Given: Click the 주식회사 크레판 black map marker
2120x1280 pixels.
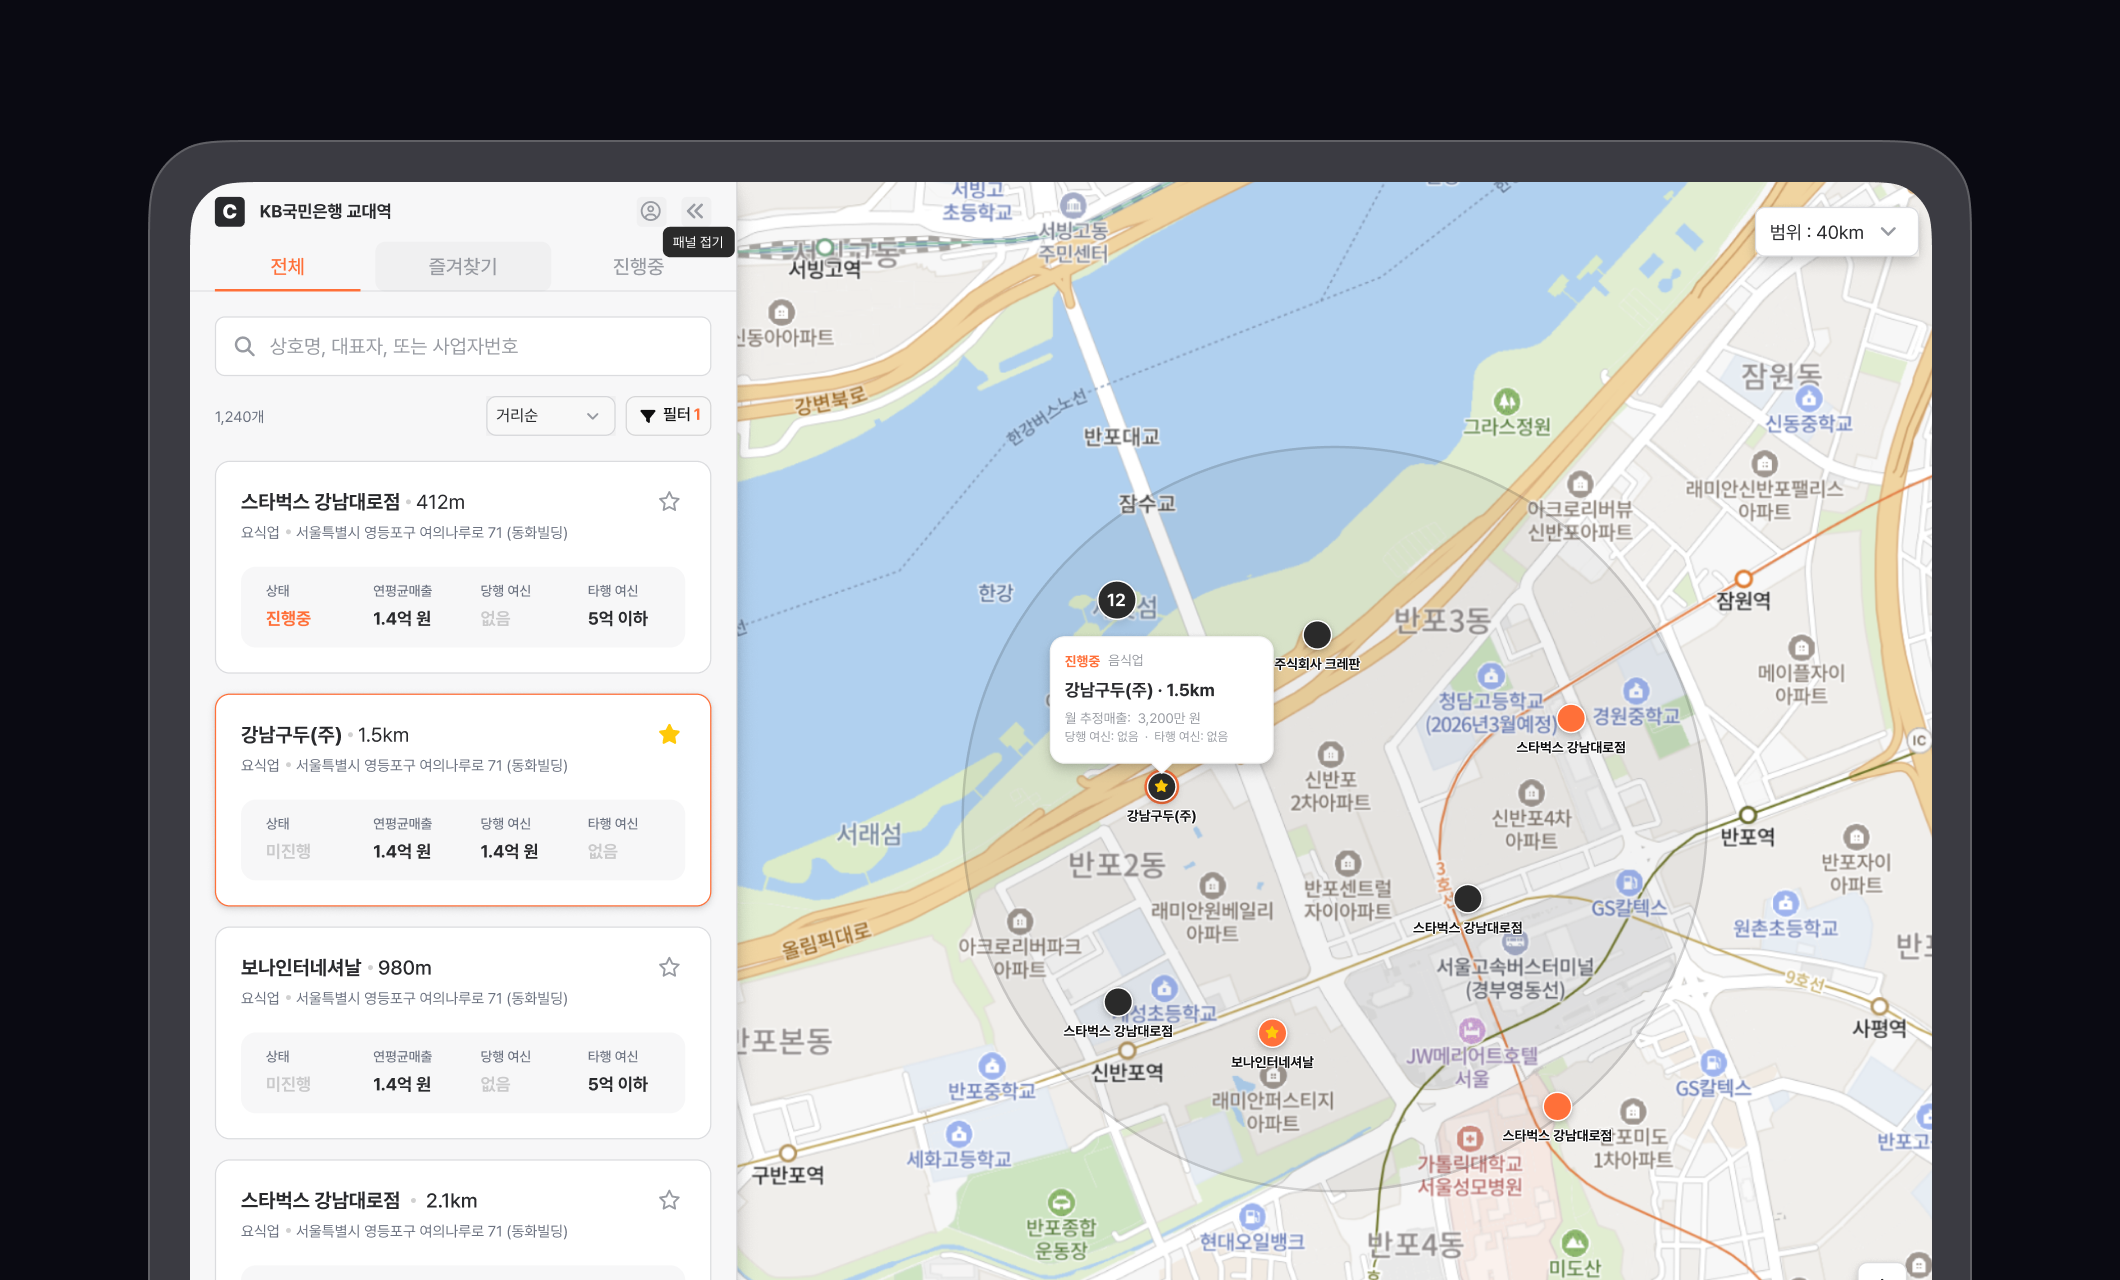Looking at the screenshot, I should [x=1317, y=635].
